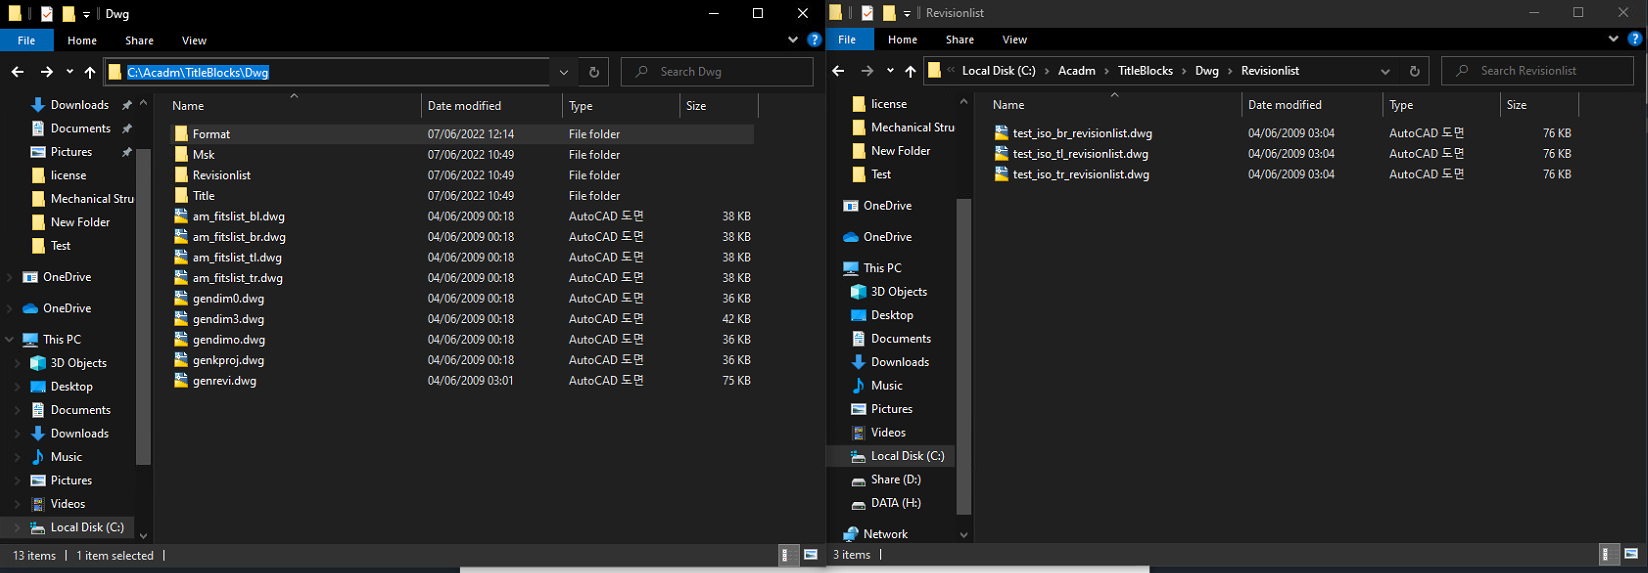Click Videos icon in Revisionlist window sidebar
This screenshot has height=573, width=1648.
pos(858,432)
